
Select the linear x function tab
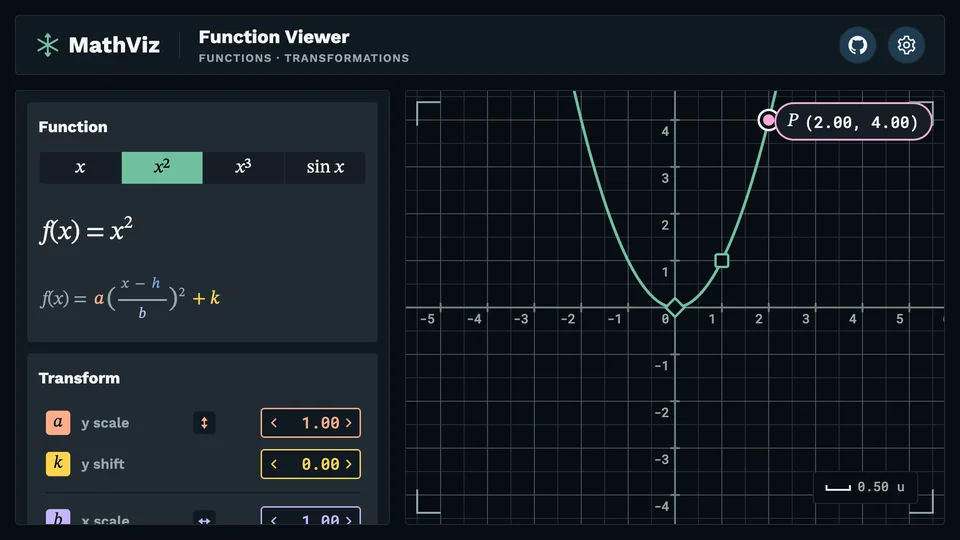(x=80, y=167)
